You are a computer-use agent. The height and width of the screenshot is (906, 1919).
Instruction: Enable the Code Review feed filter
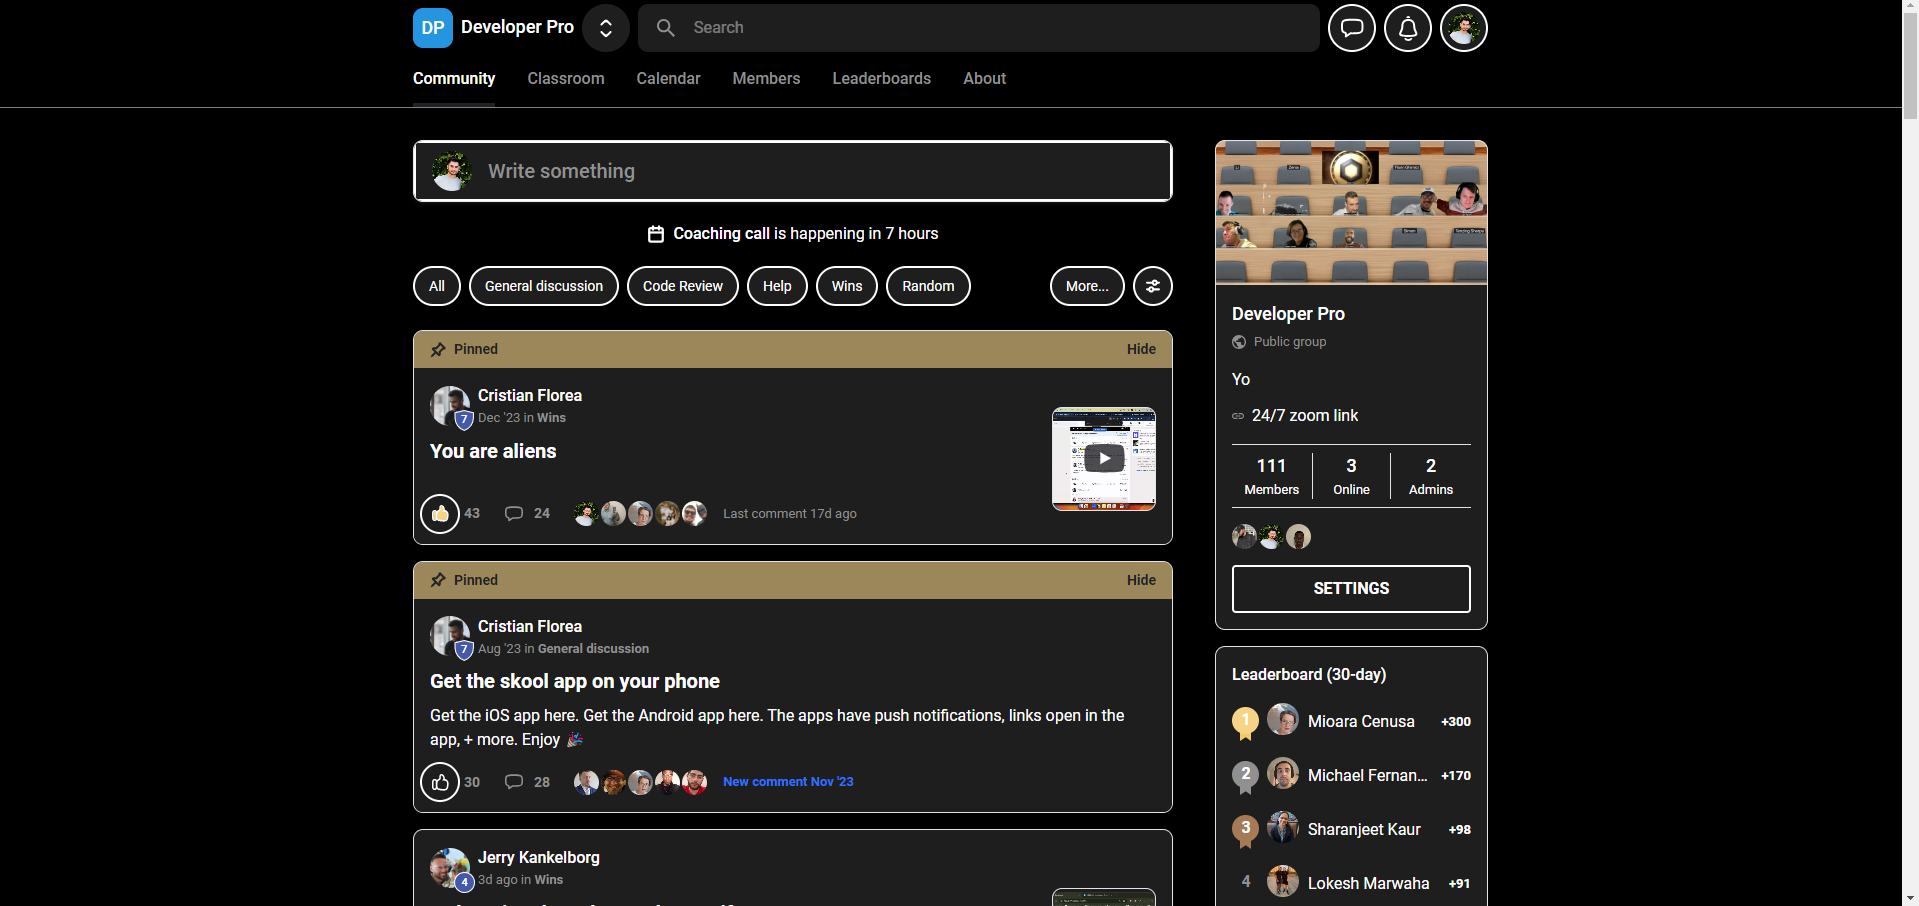click(x=682, y=286)
